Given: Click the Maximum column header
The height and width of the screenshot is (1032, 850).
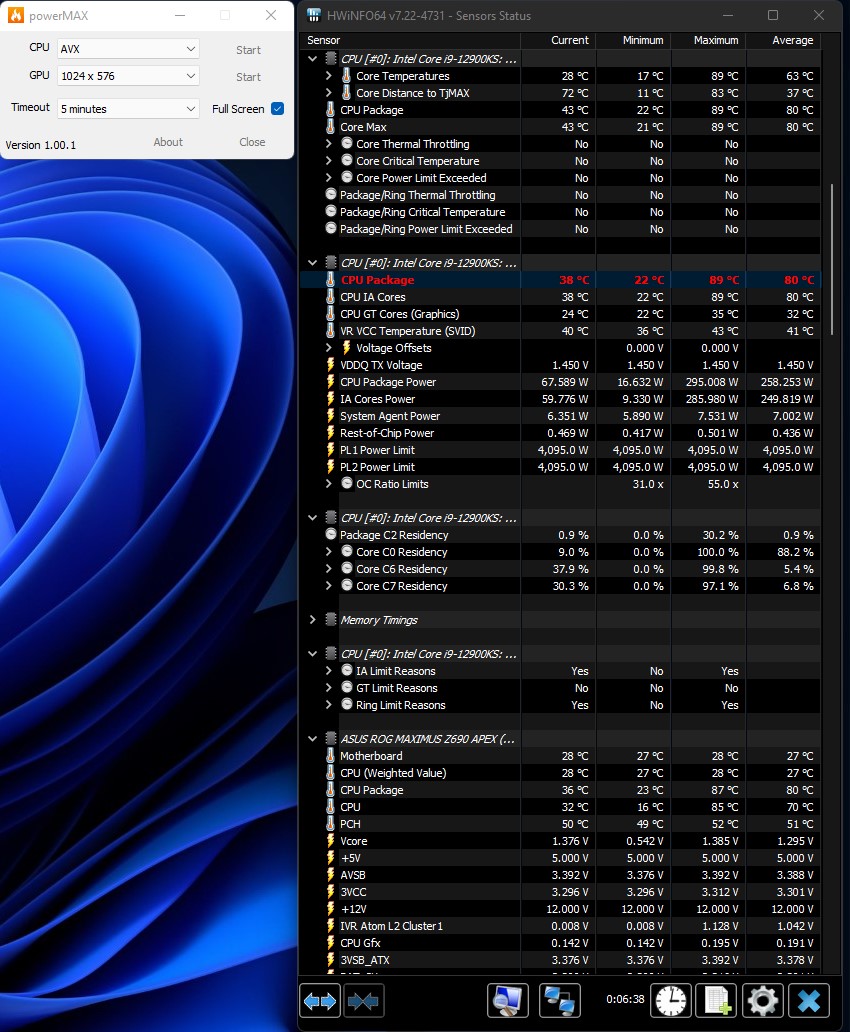Looking at the screenshot, I should [x=708, y=40].
